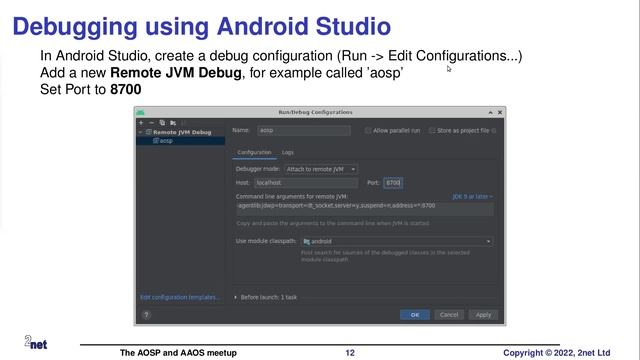
Task: Click the bold text Remote JVM Debug in the slide
Action: [176, 73]
